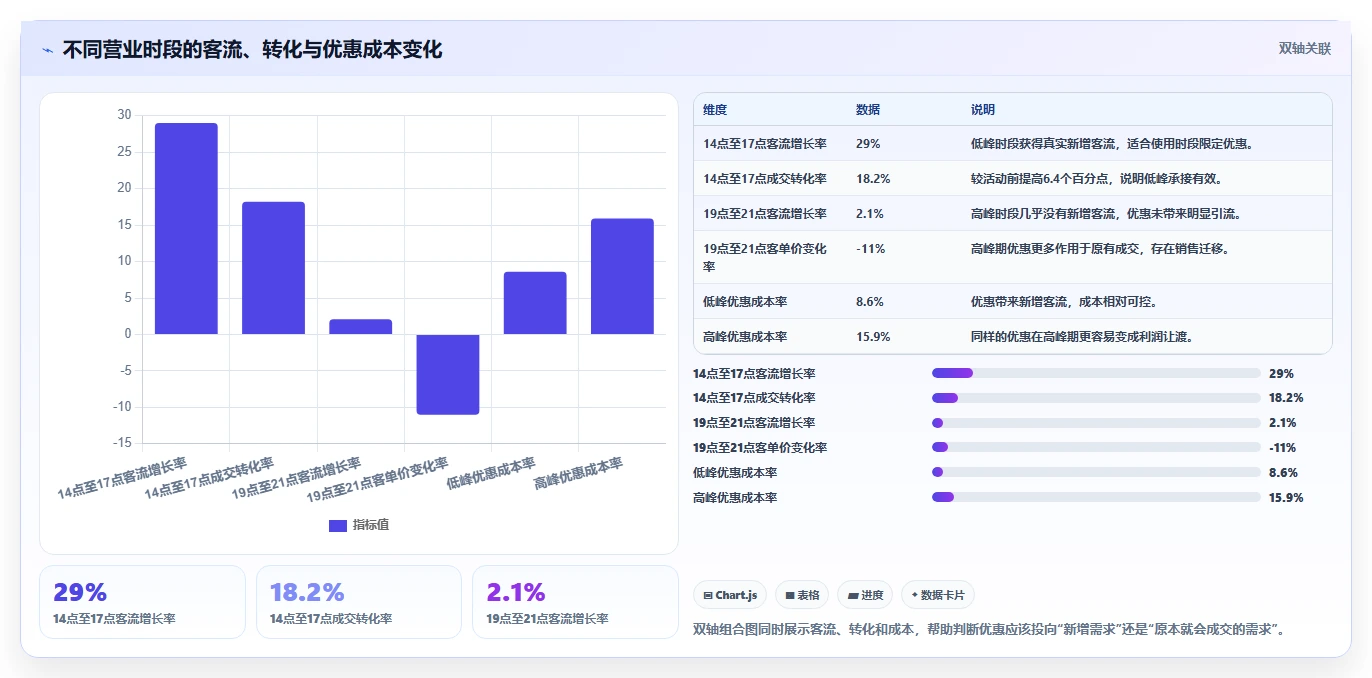
Task: Click table value 2.1%
Action: [870, 214]
